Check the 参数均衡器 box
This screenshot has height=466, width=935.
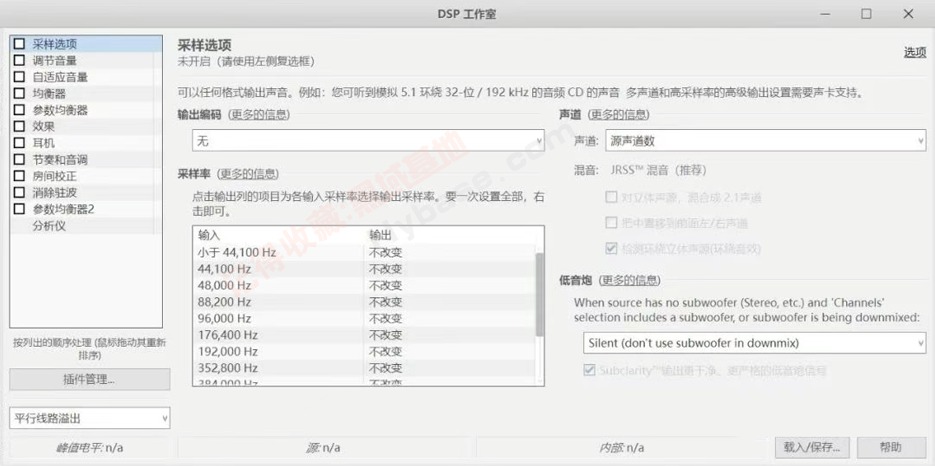tap(20, 110)
